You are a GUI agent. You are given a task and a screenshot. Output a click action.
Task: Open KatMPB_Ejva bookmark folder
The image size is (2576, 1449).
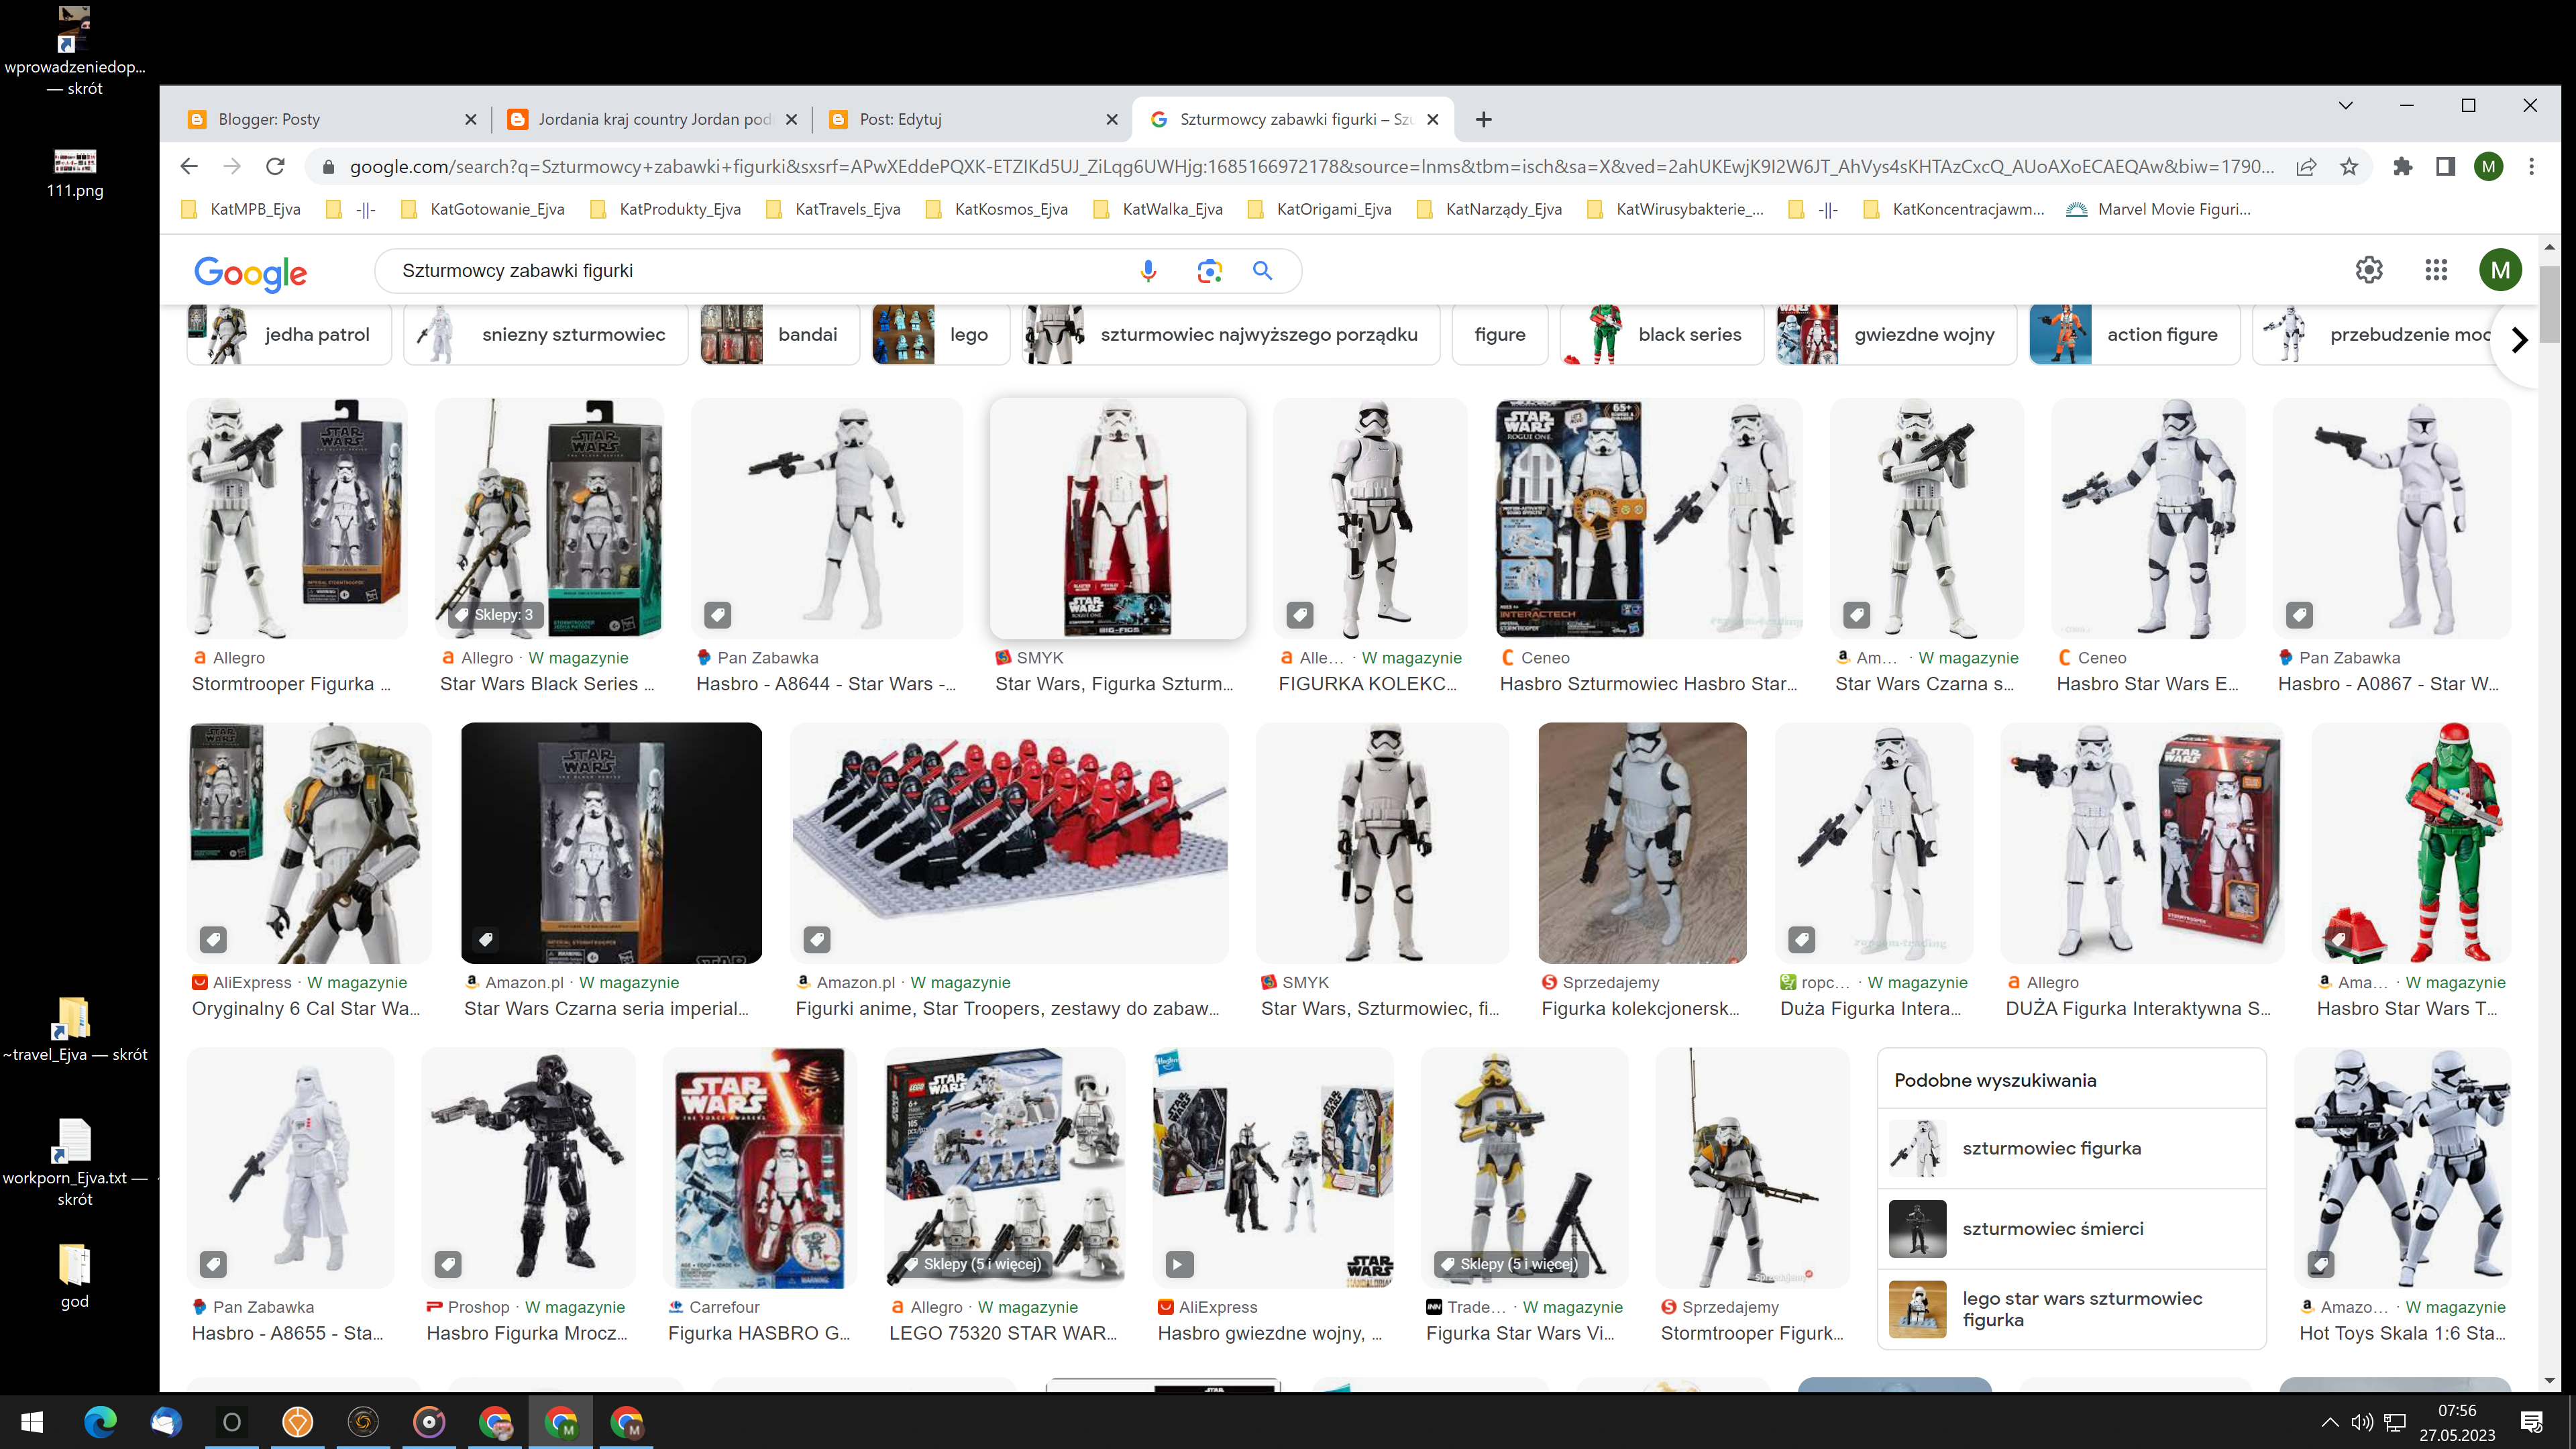(242, 209)
